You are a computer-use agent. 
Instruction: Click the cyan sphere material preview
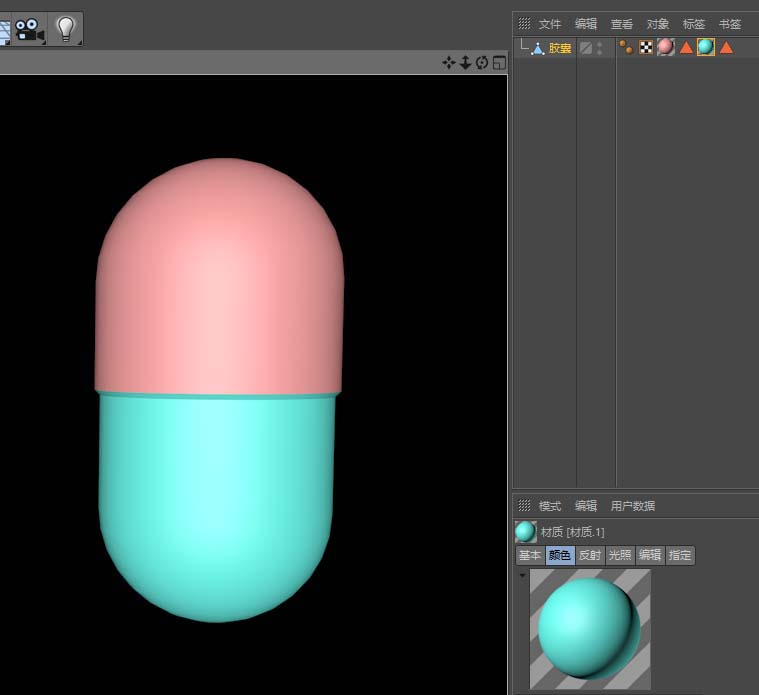pos(590,629)
